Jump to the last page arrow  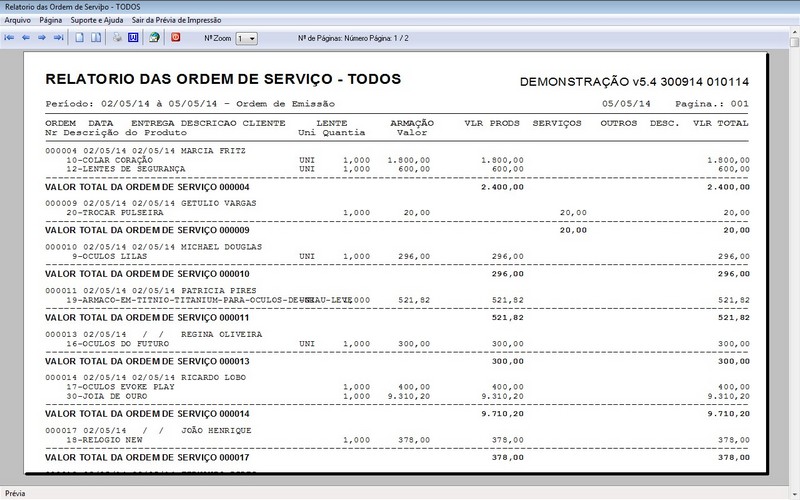click(x=58, y=38)
